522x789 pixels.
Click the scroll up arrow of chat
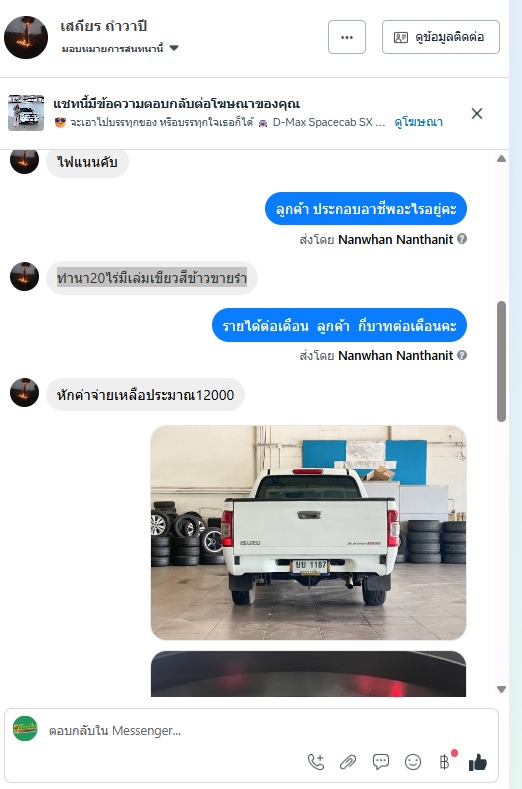(501, 159)
